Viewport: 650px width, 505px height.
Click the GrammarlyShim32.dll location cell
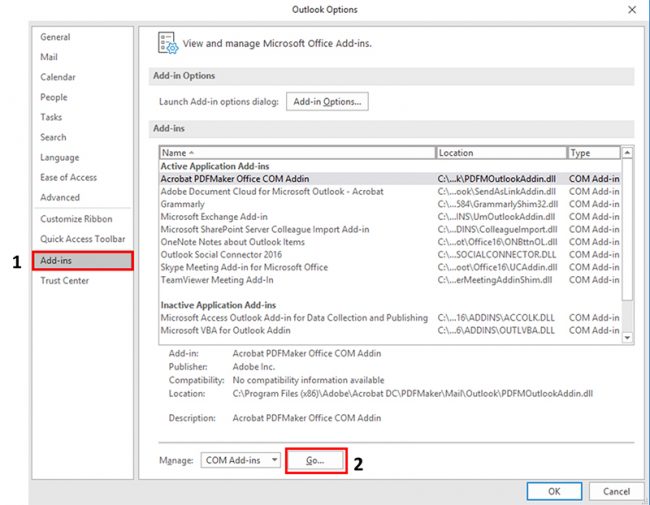[x=497, y=204]
